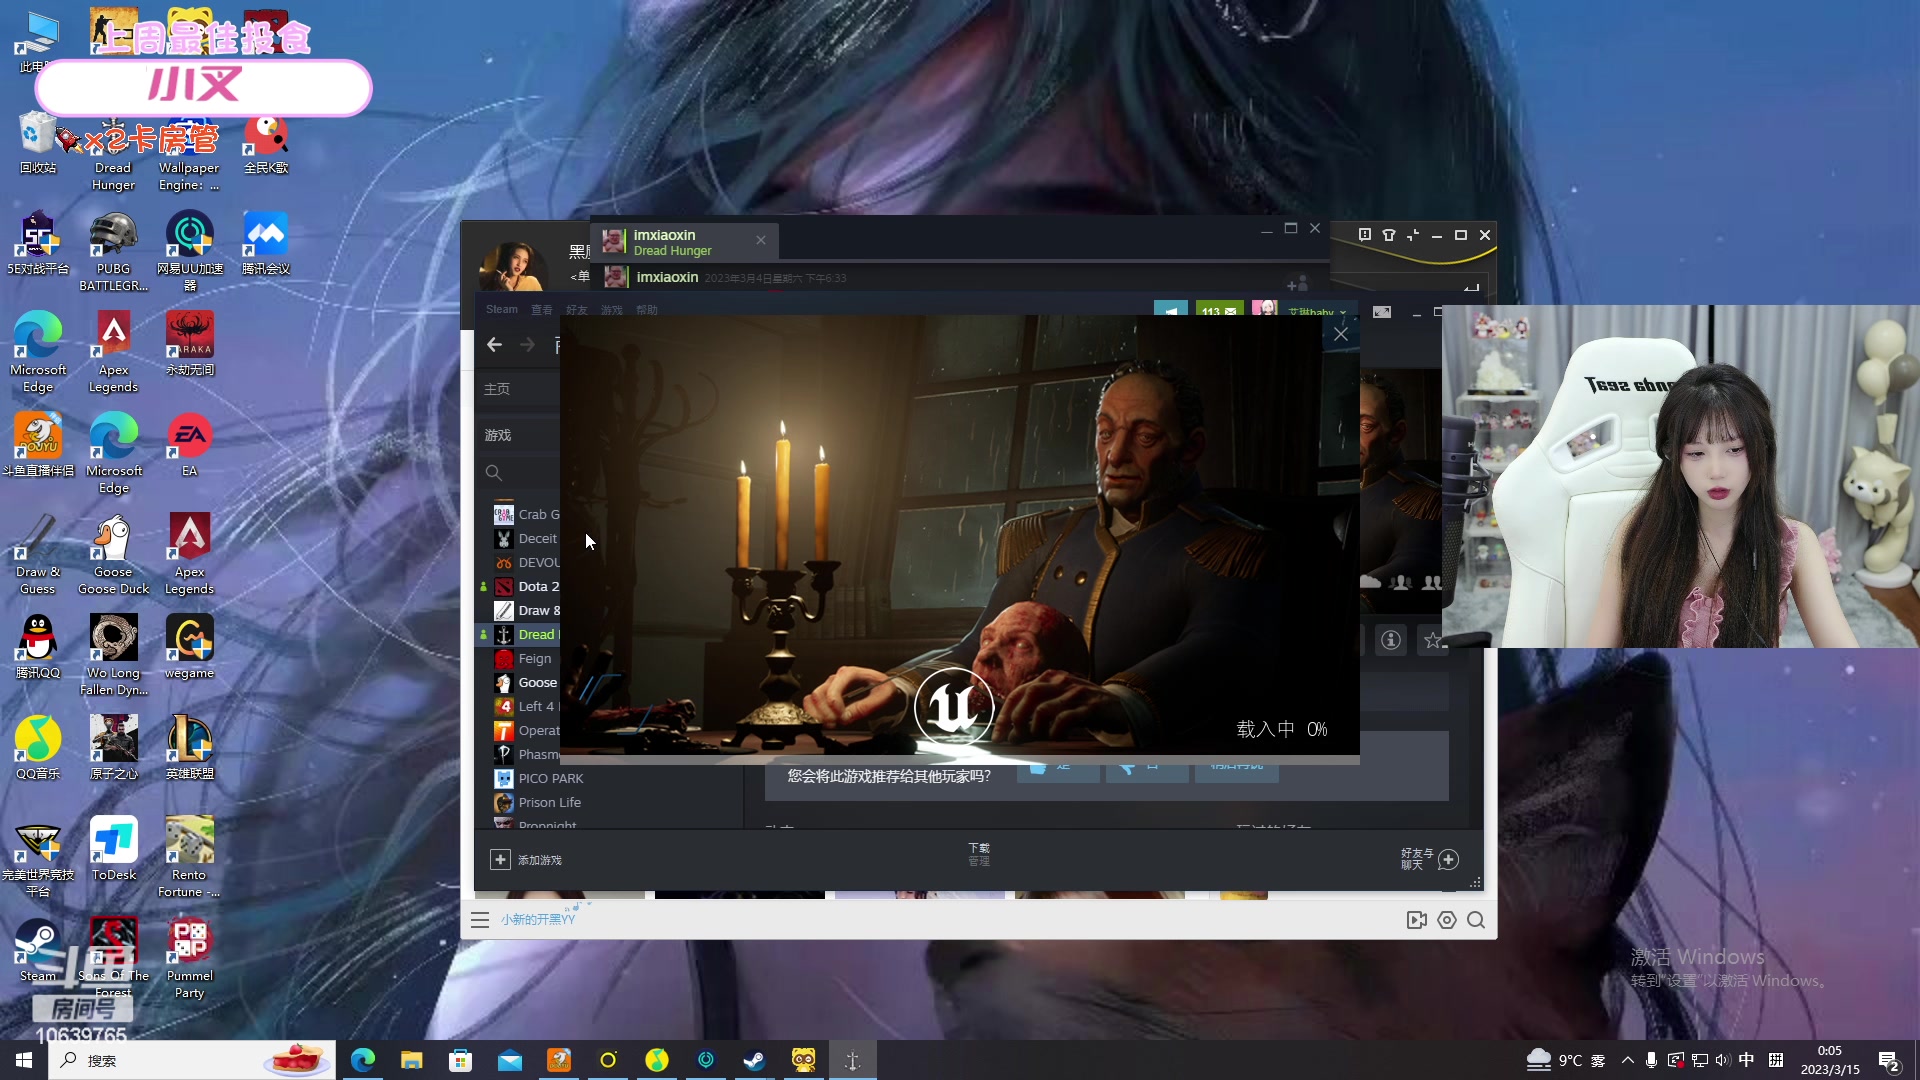
Task: Open 帮助 menu in Steam
Action: (x=647, y=310)
